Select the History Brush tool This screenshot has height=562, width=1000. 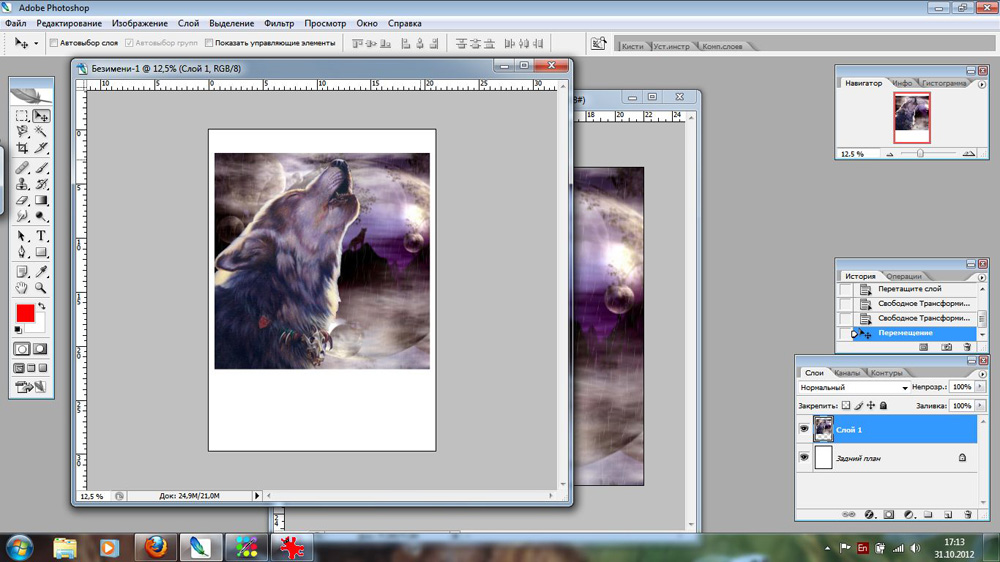[x=41, y=184]
